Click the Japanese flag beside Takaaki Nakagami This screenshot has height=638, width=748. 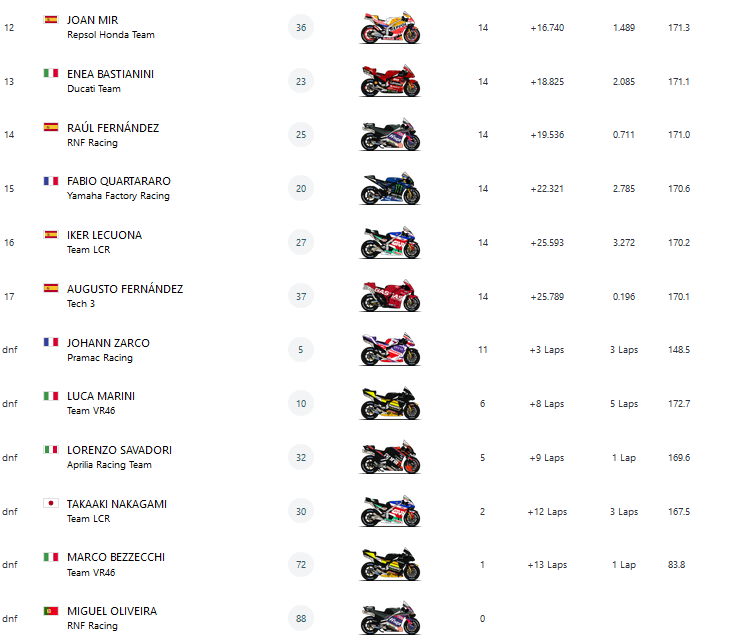51,503
